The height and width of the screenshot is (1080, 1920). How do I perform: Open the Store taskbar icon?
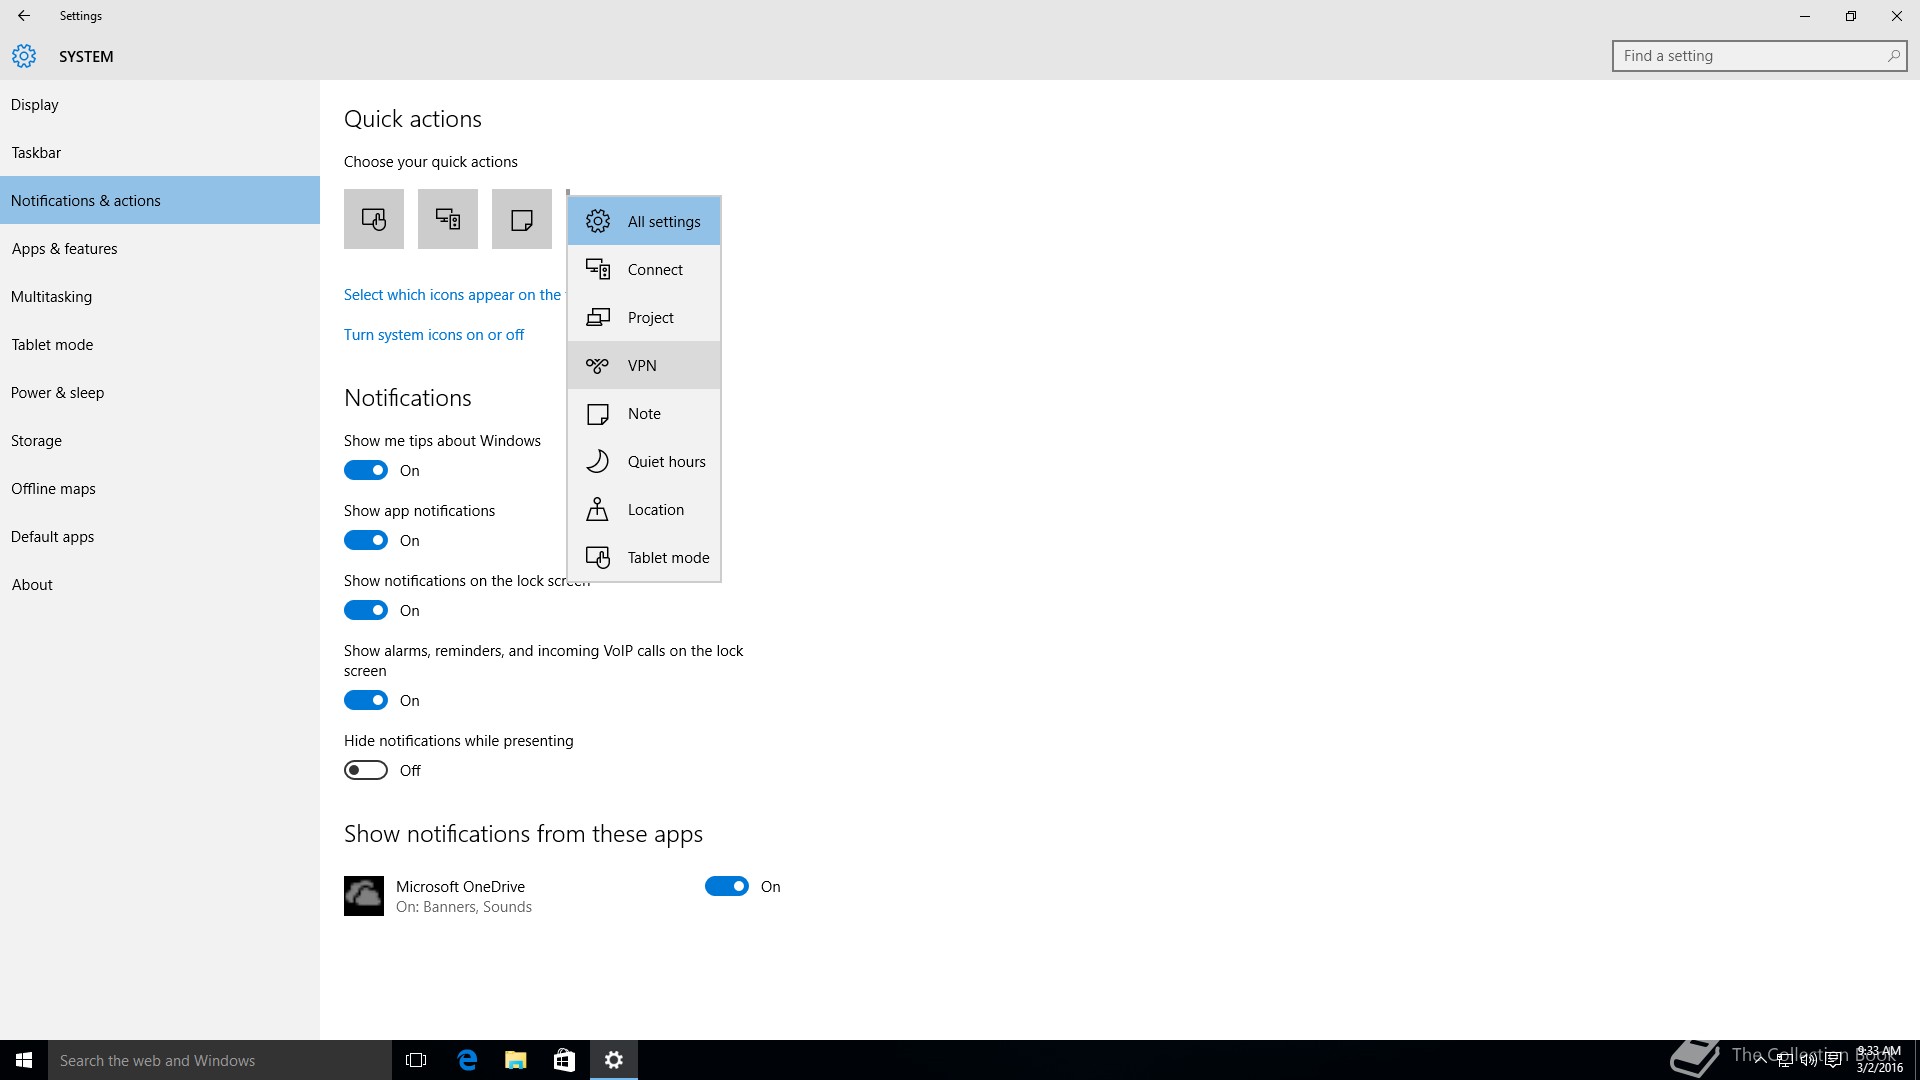pos(564,1060)
